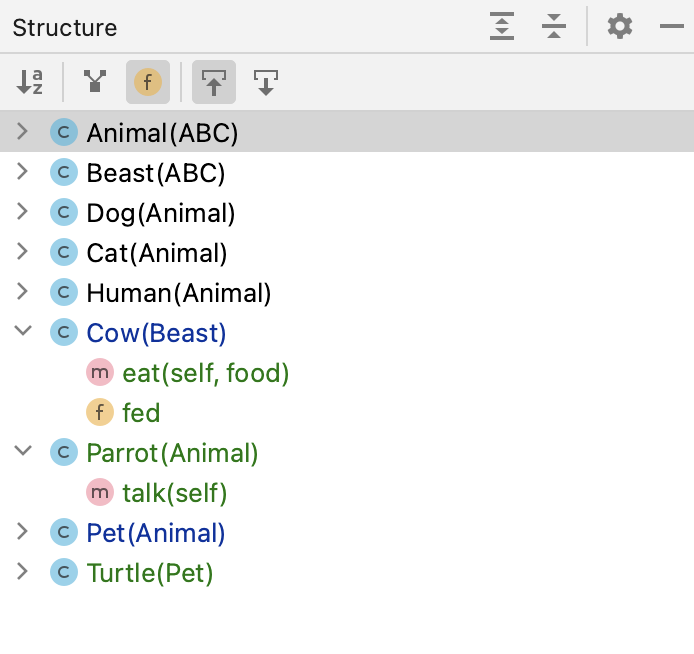Click the class icon beside Human(Animal)
694x654 pixels.
pyautogui.click(x=64, y=292)
